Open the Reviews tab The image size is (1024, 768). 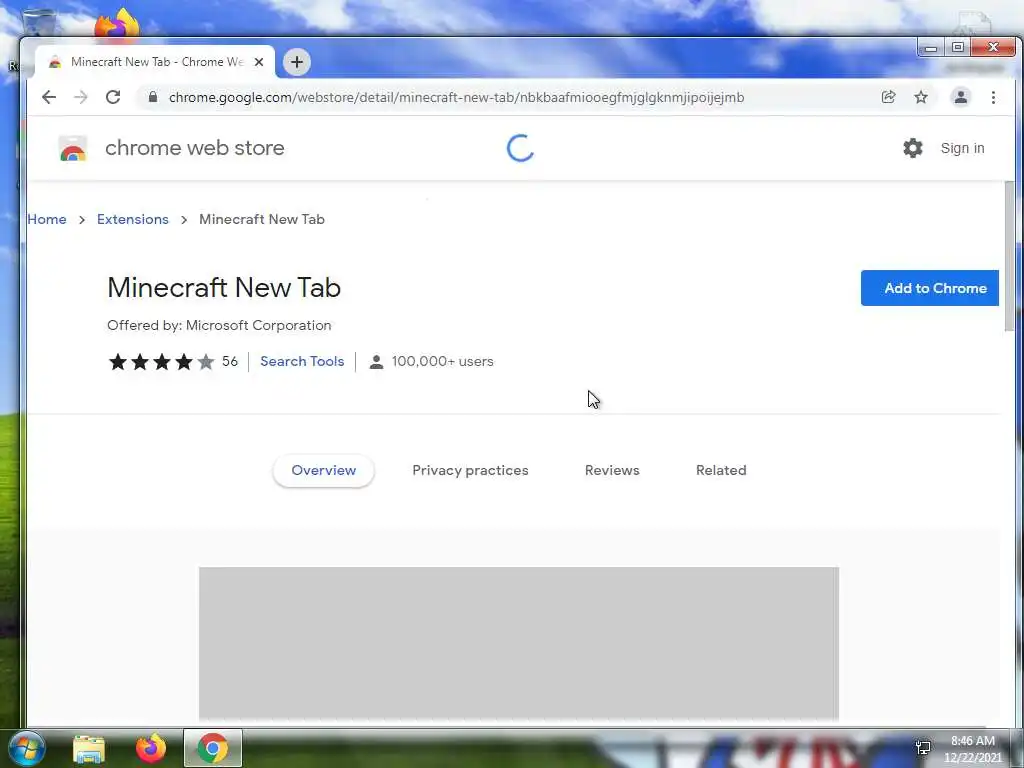point(612,470)
